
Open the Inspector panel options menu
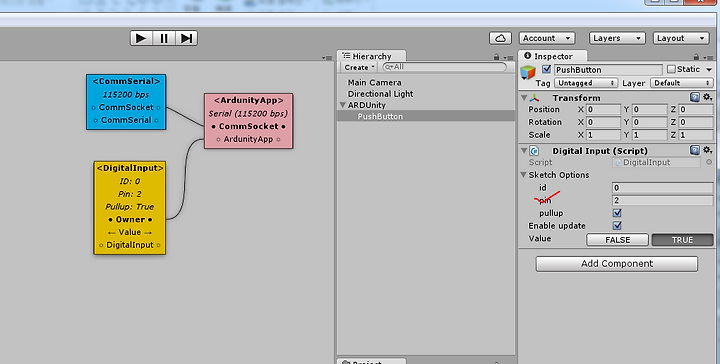click(708, 58)
